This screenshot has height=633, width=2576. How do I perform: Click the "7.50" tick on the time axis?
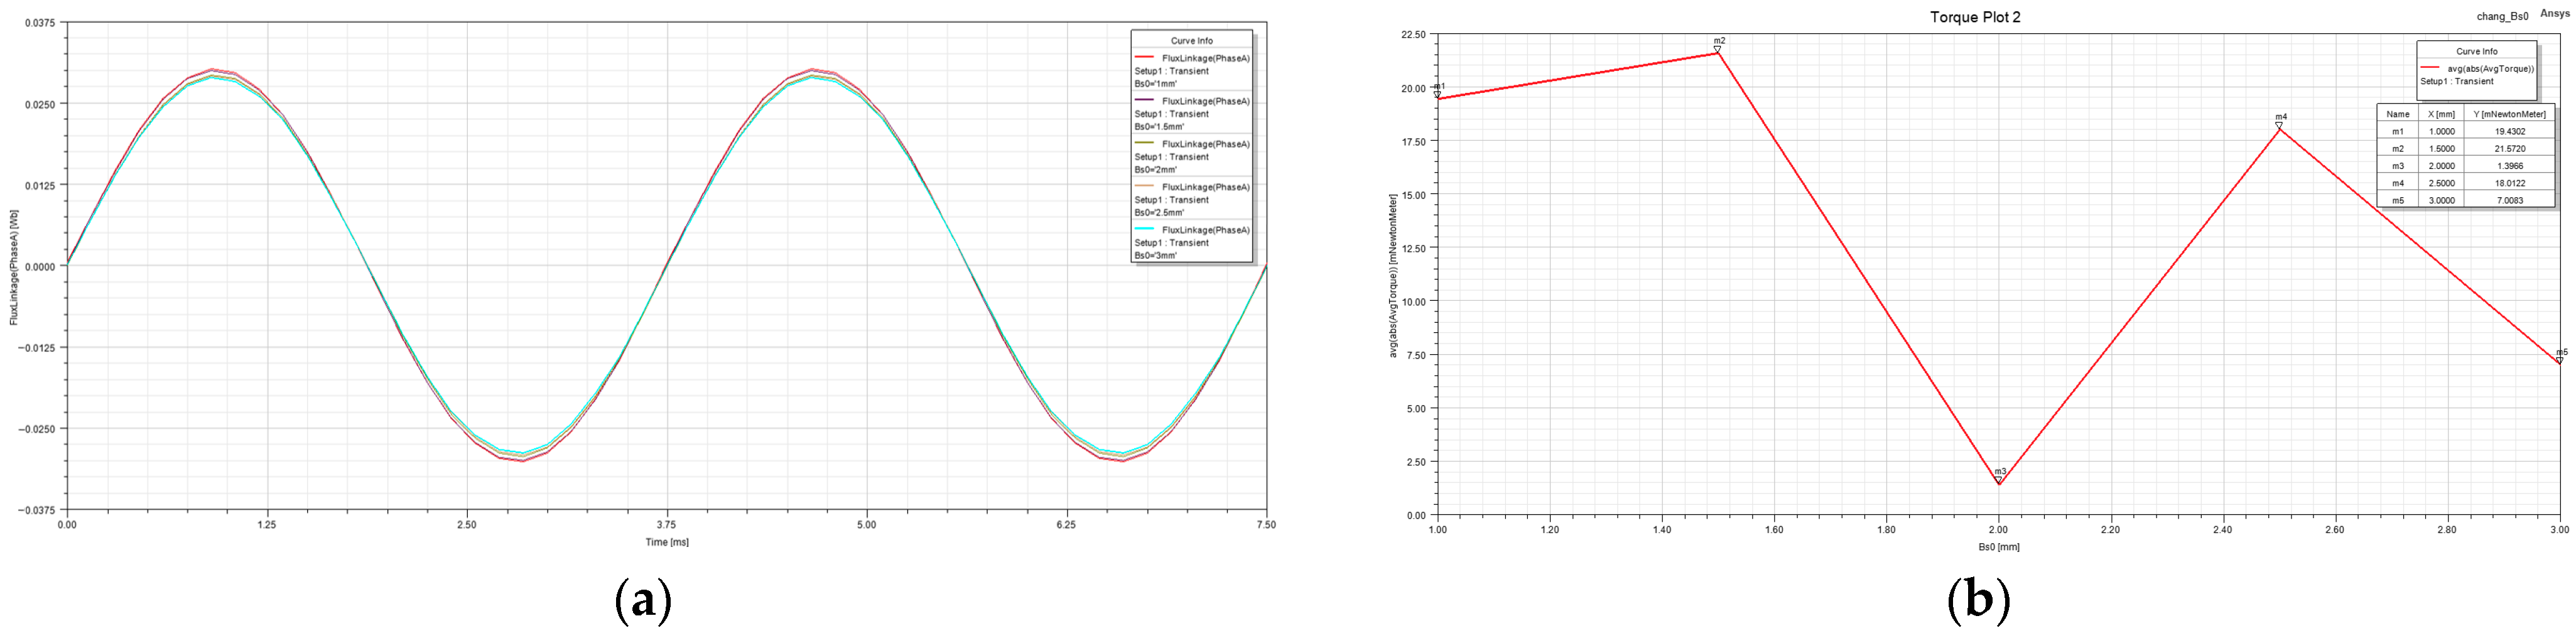[1266, 524]
